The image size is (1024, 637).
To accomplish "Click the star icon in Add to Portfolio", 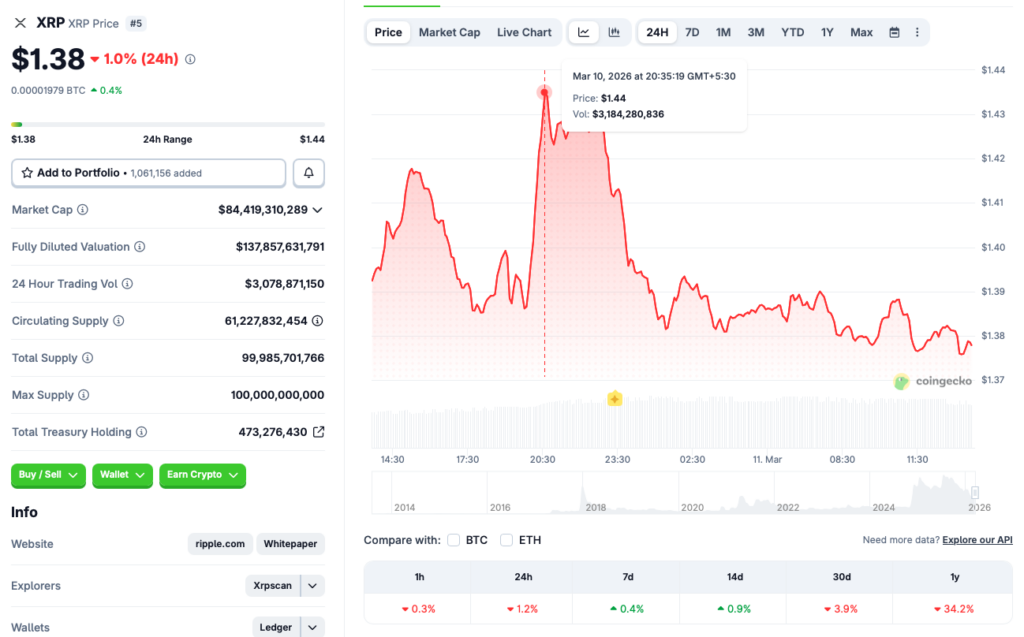I will click(x=25, y=172).
